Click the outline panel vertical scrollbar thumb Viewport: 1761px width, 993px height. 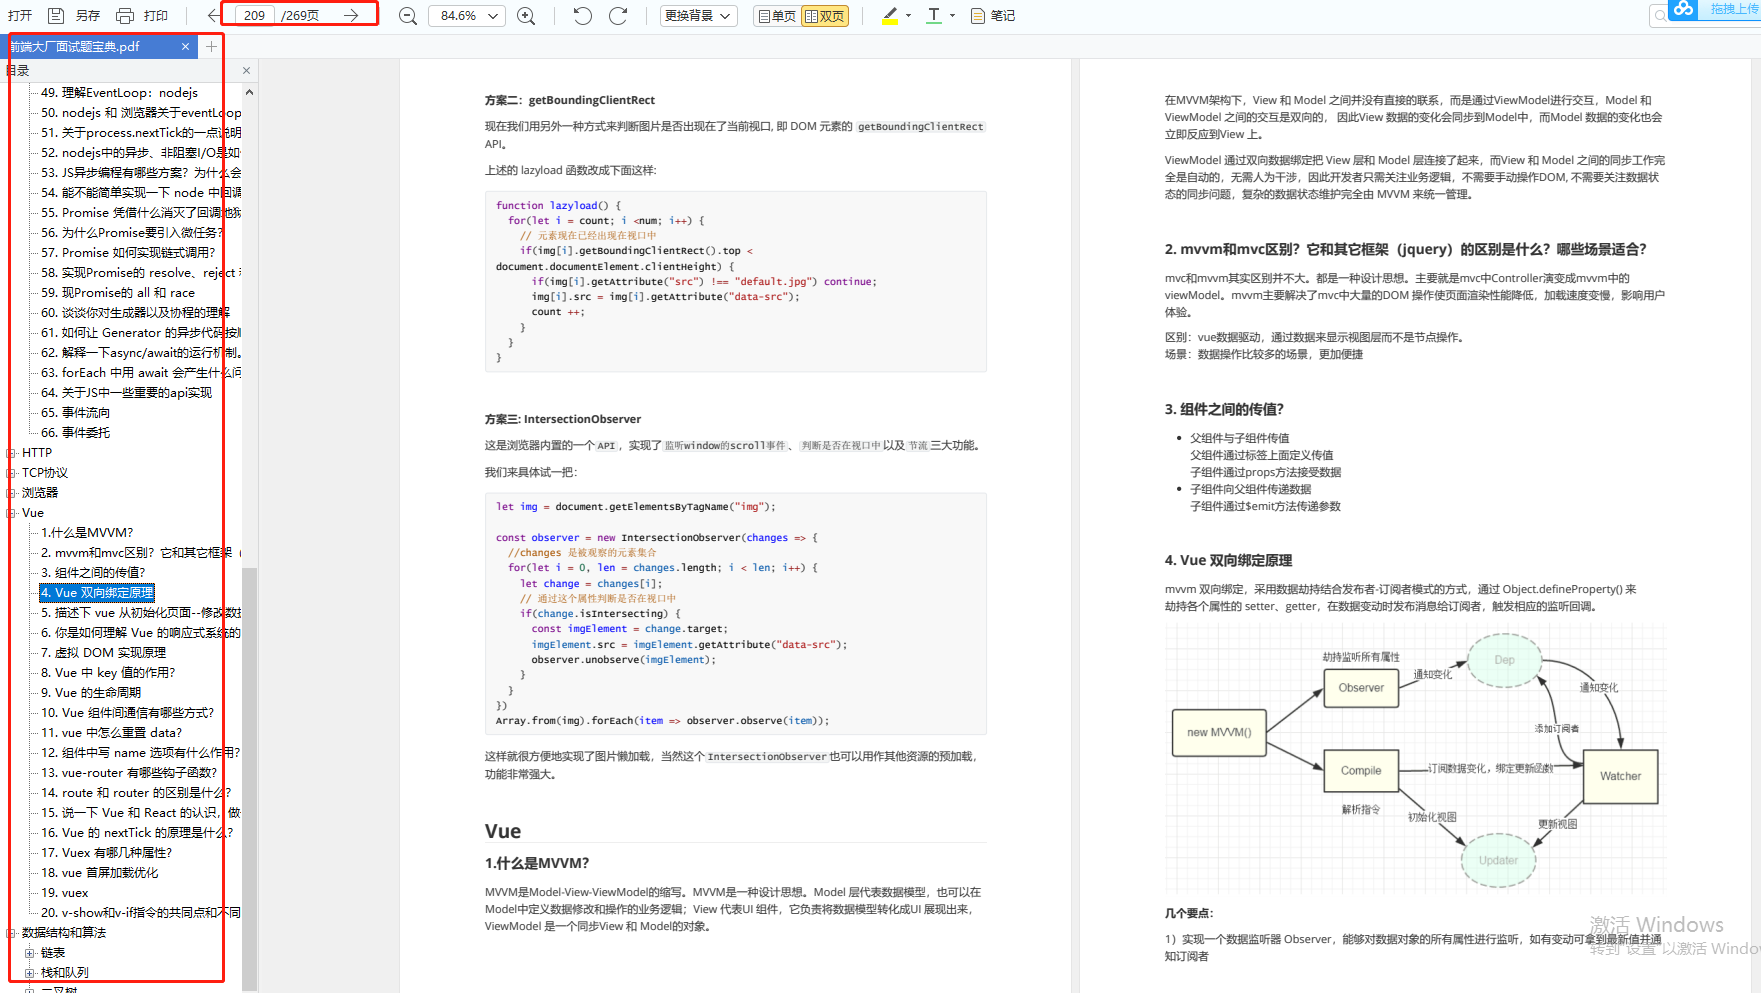pyautogui.click(x=249, y=778)
